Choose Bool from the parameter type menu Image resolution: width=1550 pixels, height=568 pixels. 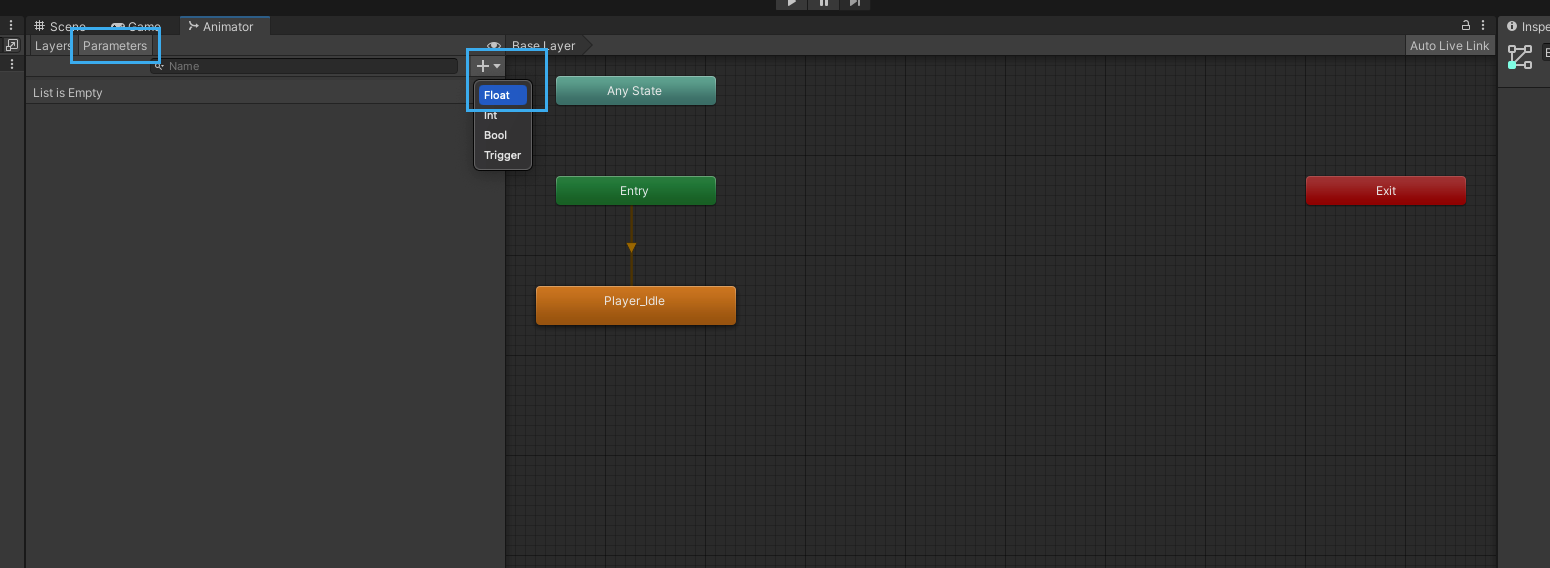(x=496, y=135)
